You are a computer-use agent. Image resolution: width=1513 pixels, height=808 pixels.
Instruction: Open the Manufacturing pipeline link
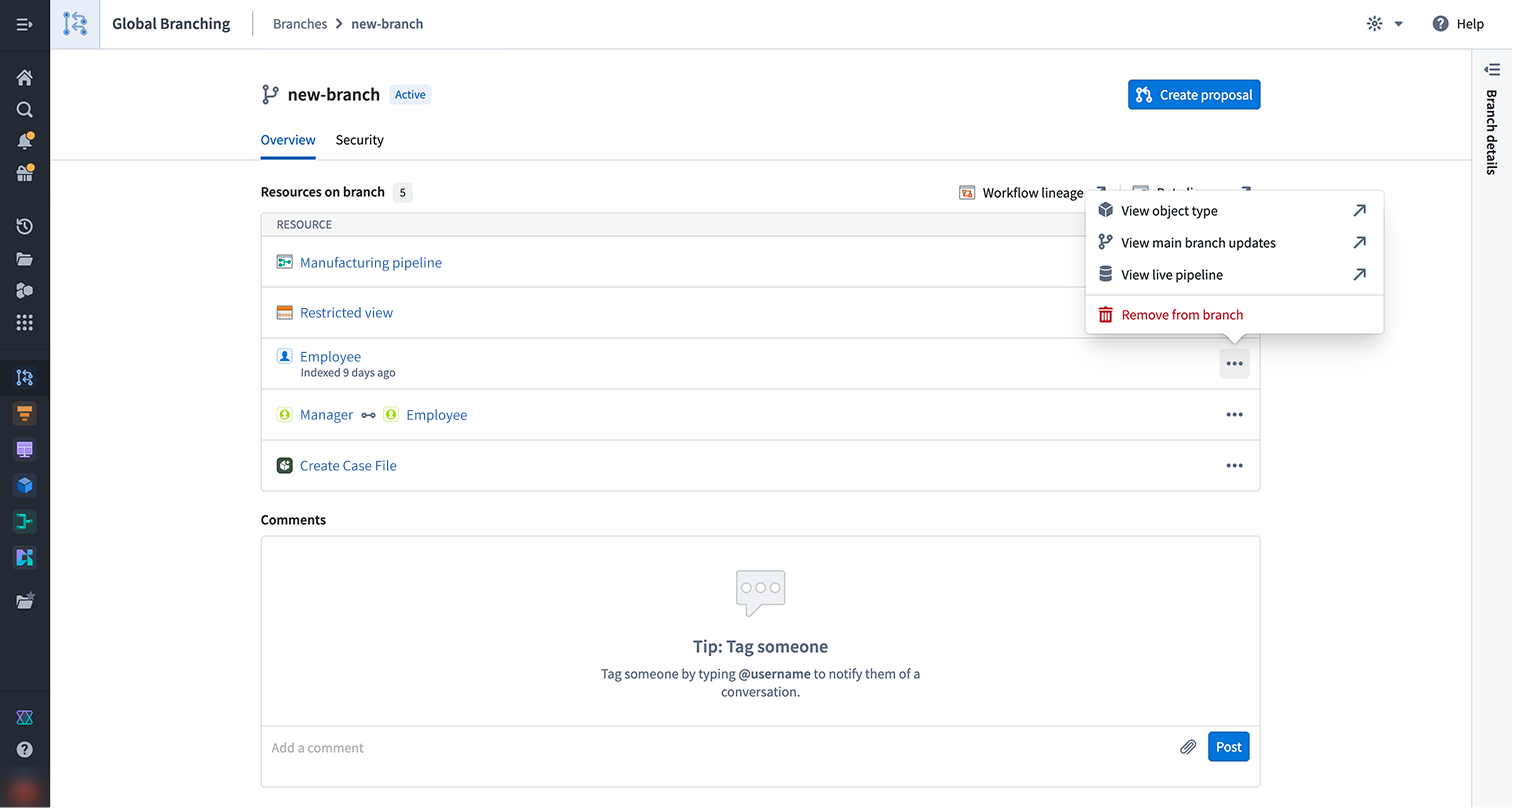[x=371, y=263]
